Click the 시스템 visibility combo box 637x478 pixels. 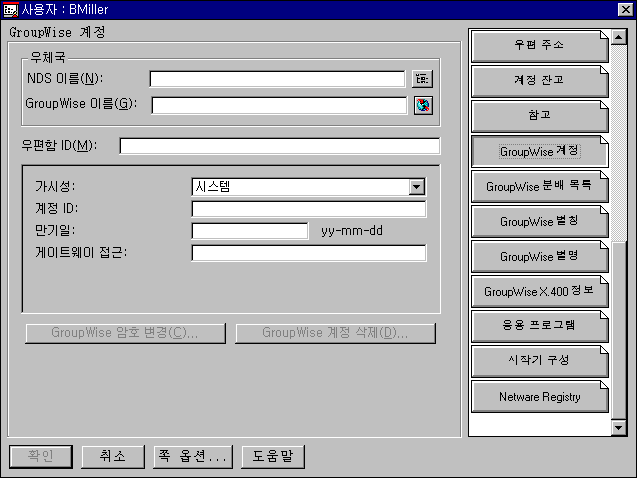(x=308, y=187)
